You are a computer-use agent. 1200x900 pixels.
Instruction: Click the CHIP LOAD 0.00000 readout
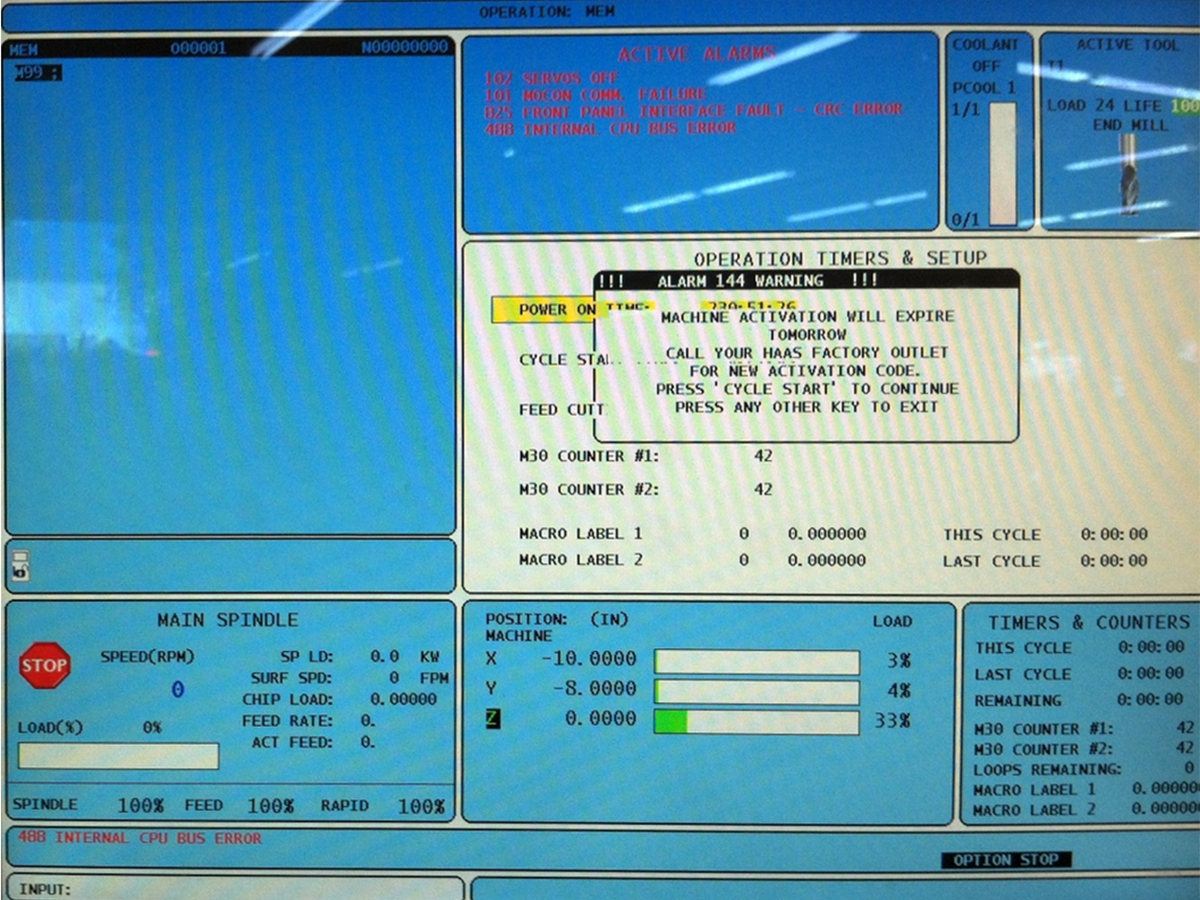[340, 699]
